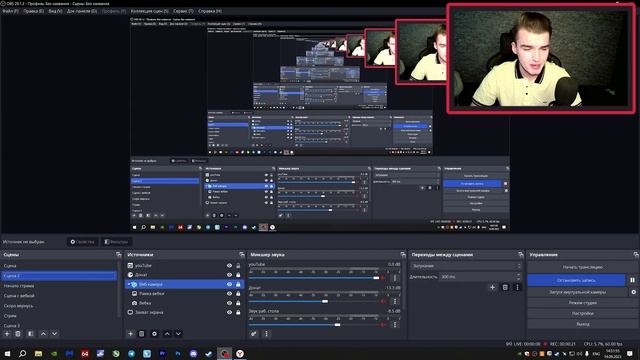The image size is (640, 360).
Task: Add a new source with plus icon
Action: (130, 334)
